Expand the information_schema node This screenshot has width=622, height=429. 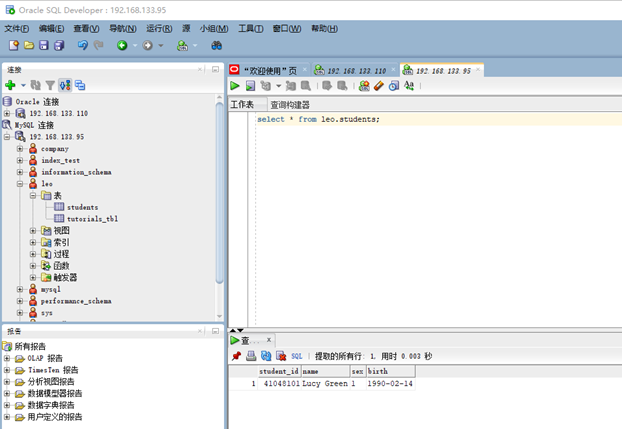(x=20, y=172)
